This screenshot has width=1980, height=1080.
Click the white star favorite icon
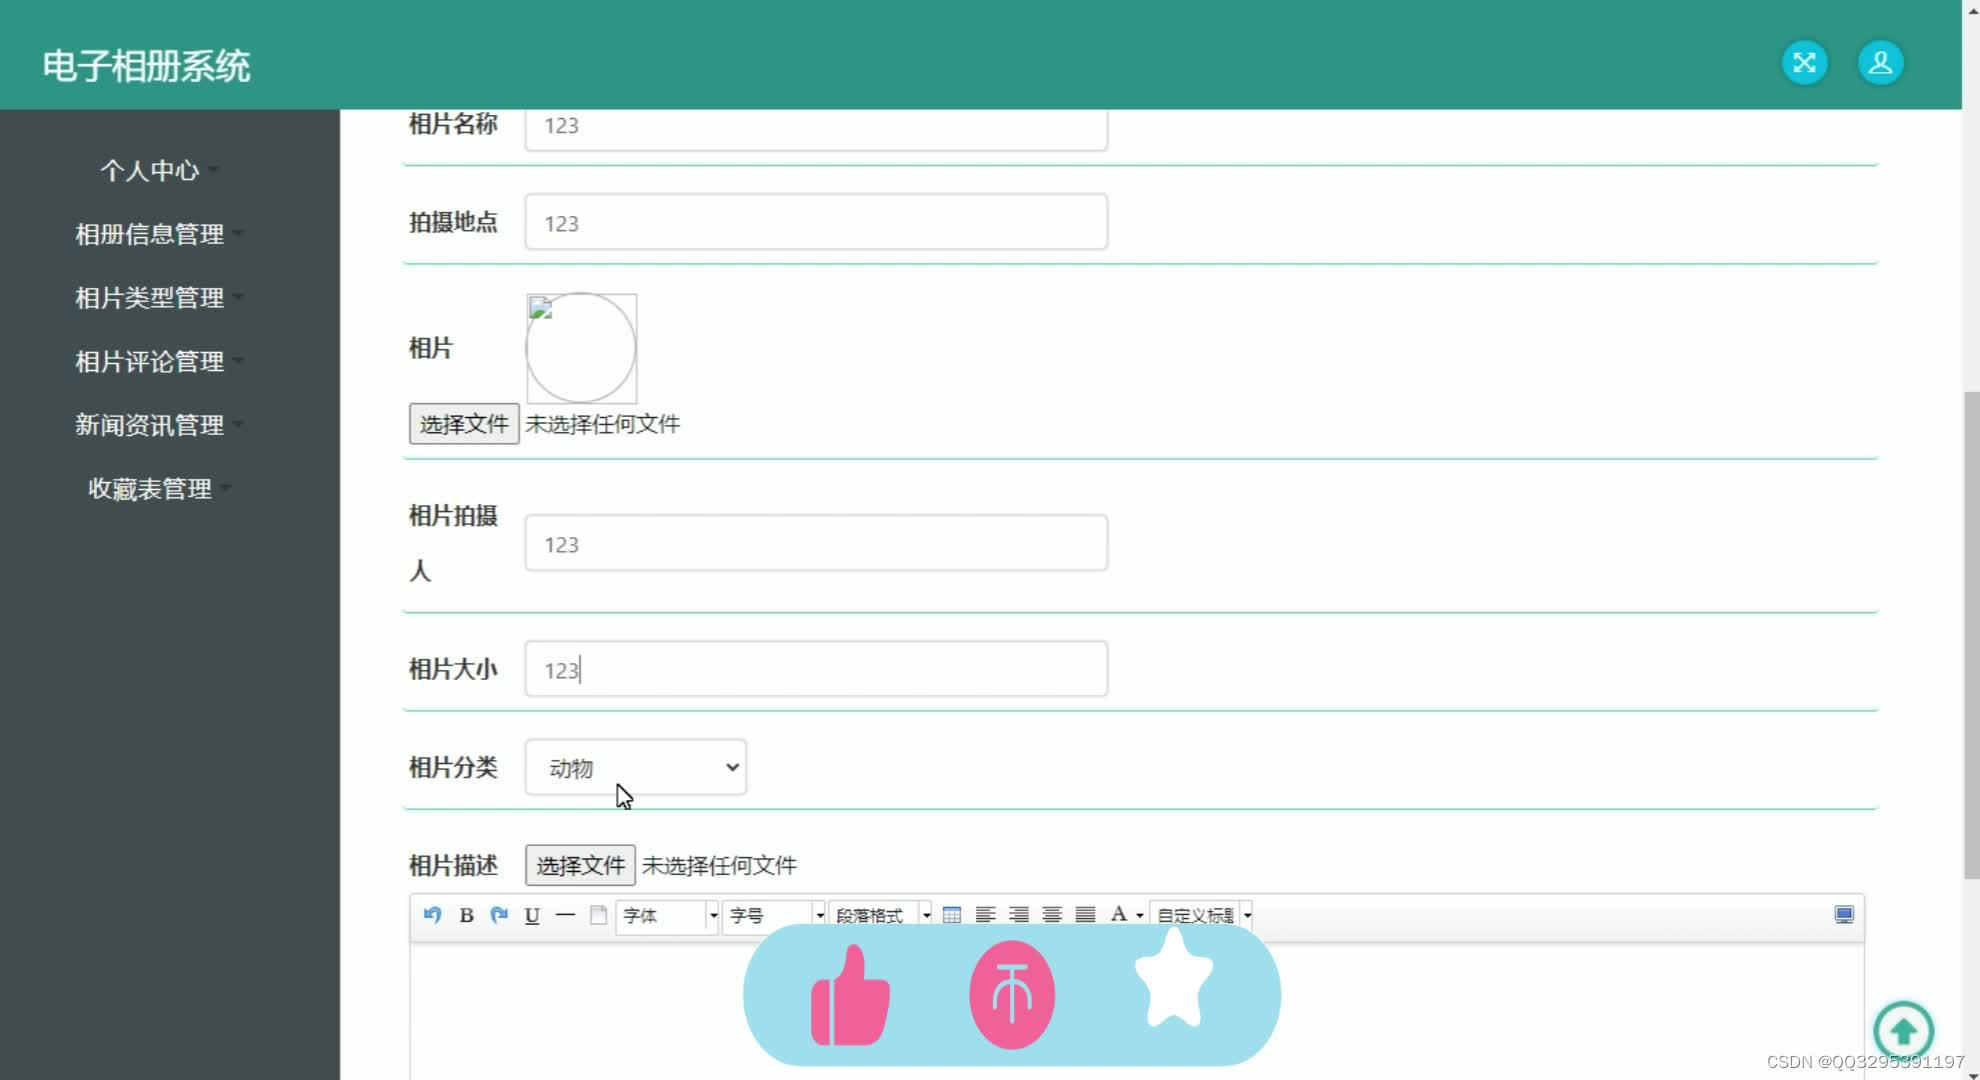(1174, 978)
